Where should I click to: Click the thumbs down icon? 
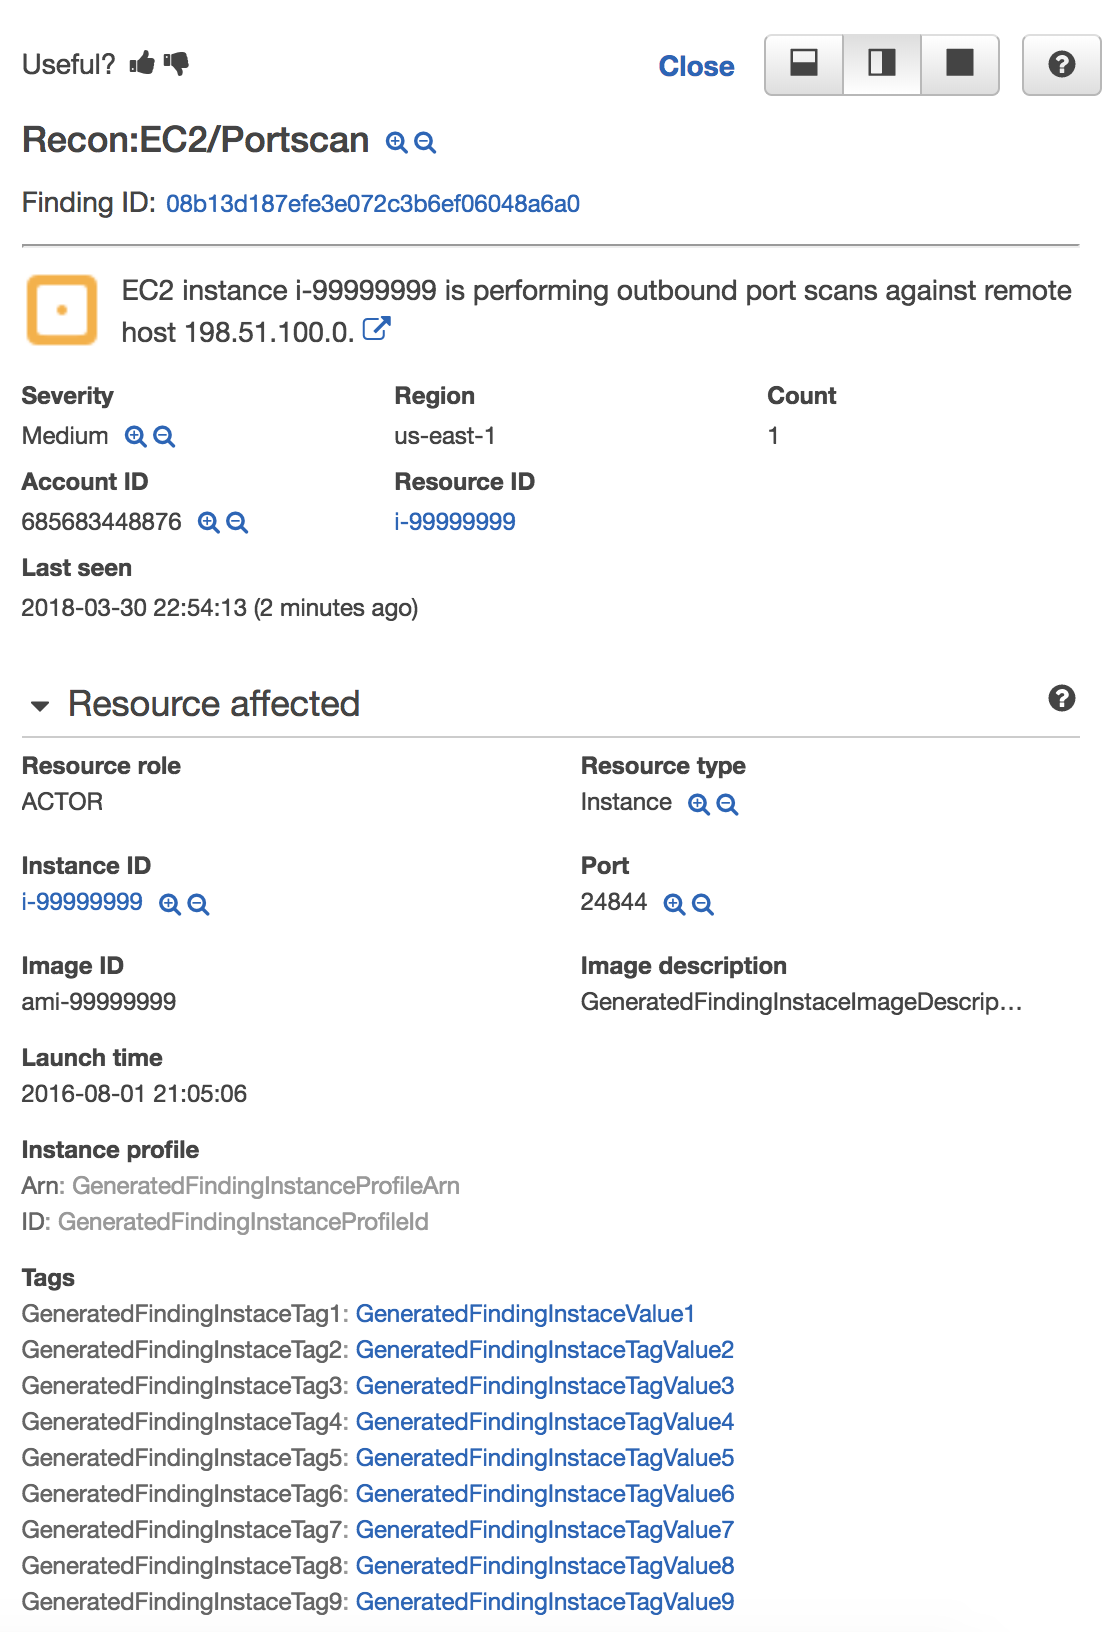[x=176, y=63]
